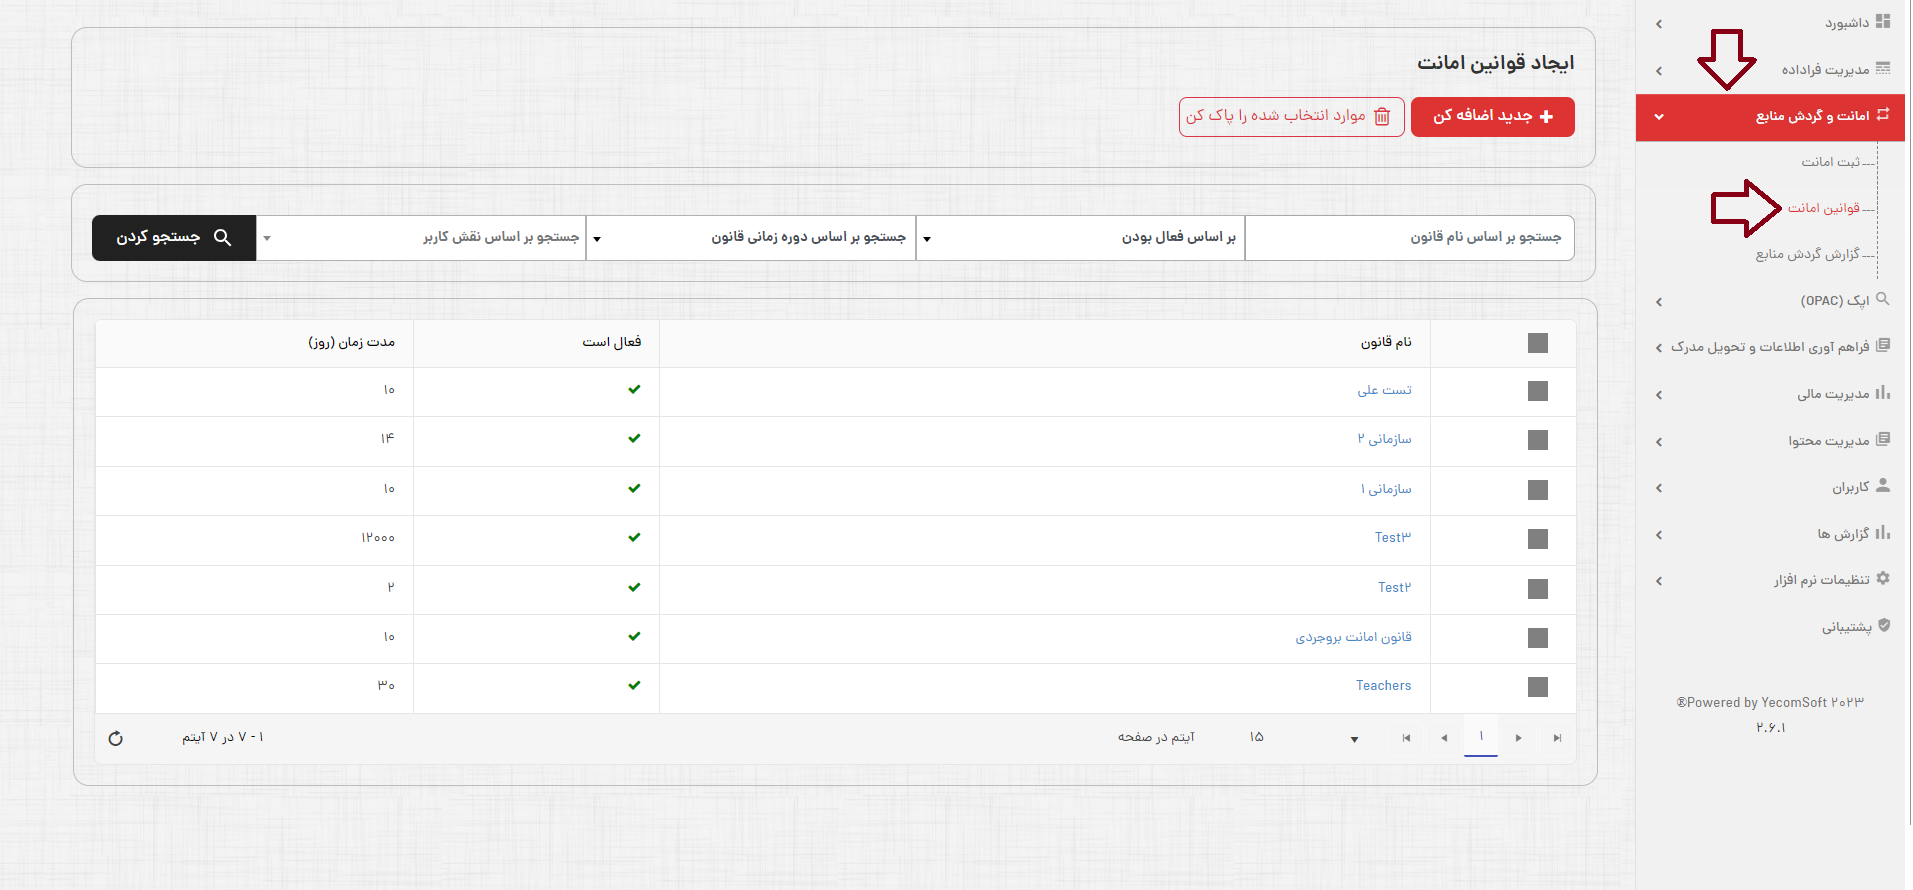The height and width of the screenshot is (890, 1913).
Task: Select checkbox for row Test۳
Action: coord(1538,539)
